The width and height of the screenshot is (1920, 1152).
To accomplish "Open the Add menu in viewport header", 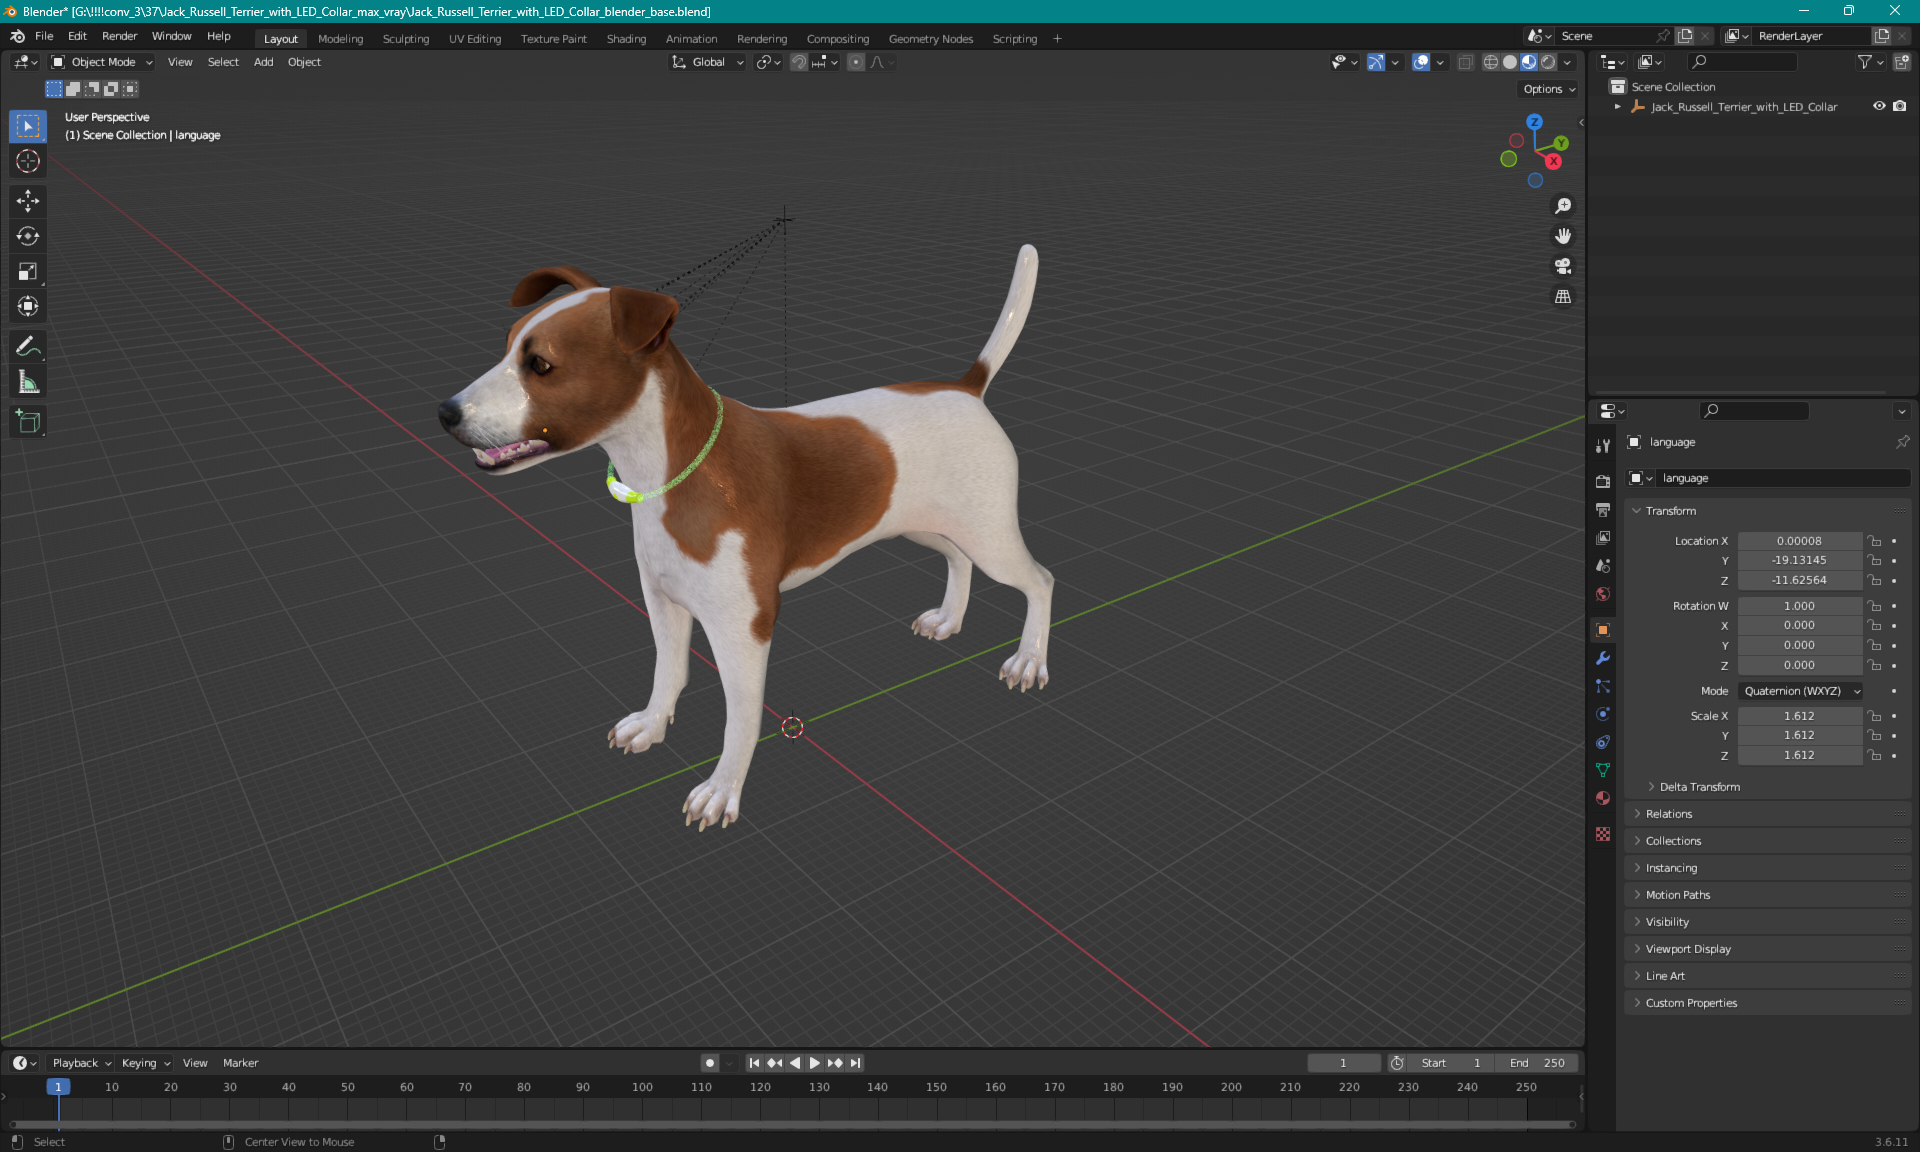I will pyautogui.click(x=263, y=62).
